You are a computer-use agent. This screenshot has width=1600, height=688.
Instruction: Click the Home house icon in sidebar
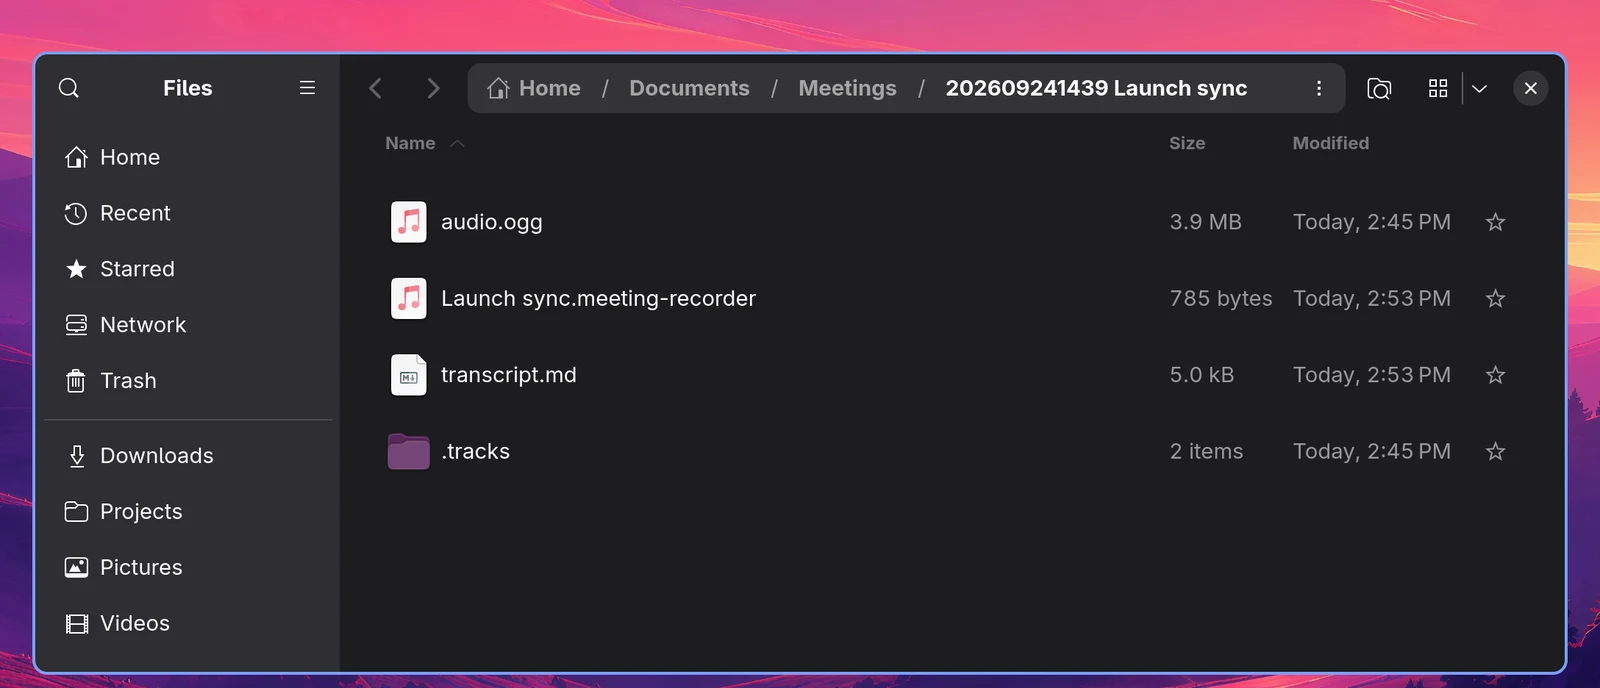click(x=76, y=157)
